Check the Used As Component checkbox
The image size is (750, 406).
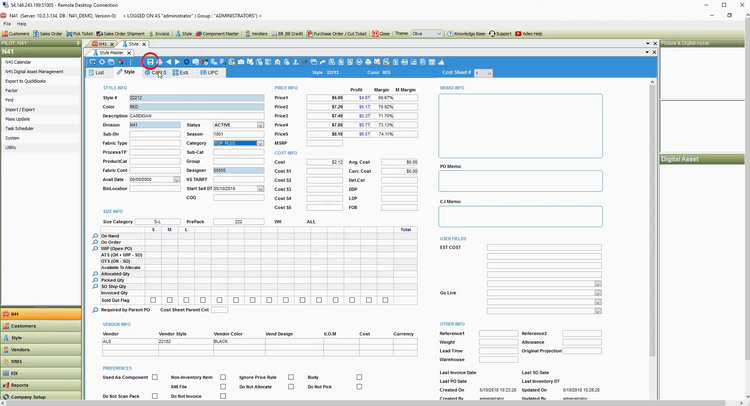154,377
